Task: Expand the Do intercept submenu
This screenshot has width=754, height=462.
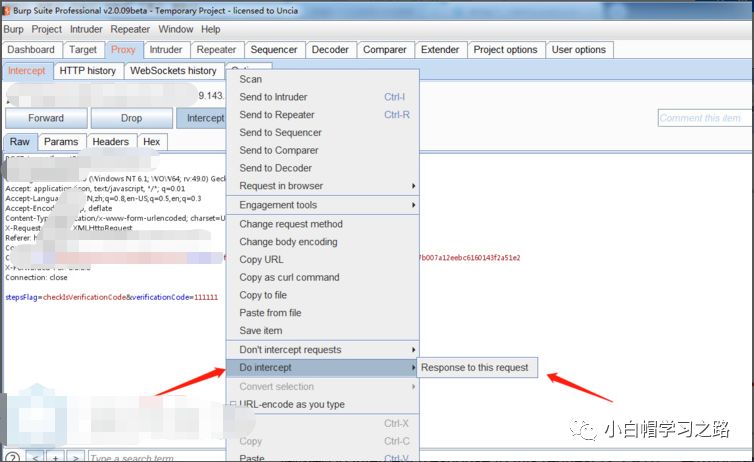Action: (x=323, y=368)
